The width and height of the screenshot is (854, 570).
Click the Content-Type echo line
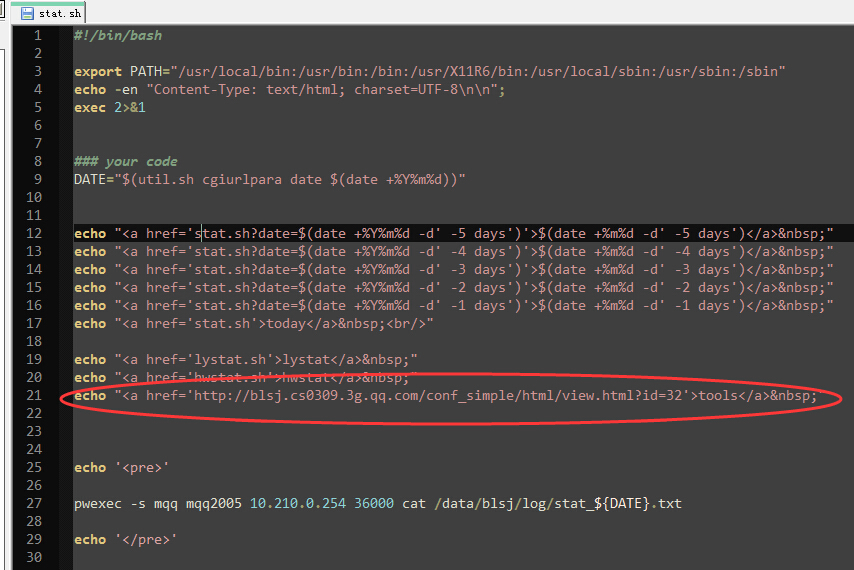pyautogui.click(x=290, y=89)
